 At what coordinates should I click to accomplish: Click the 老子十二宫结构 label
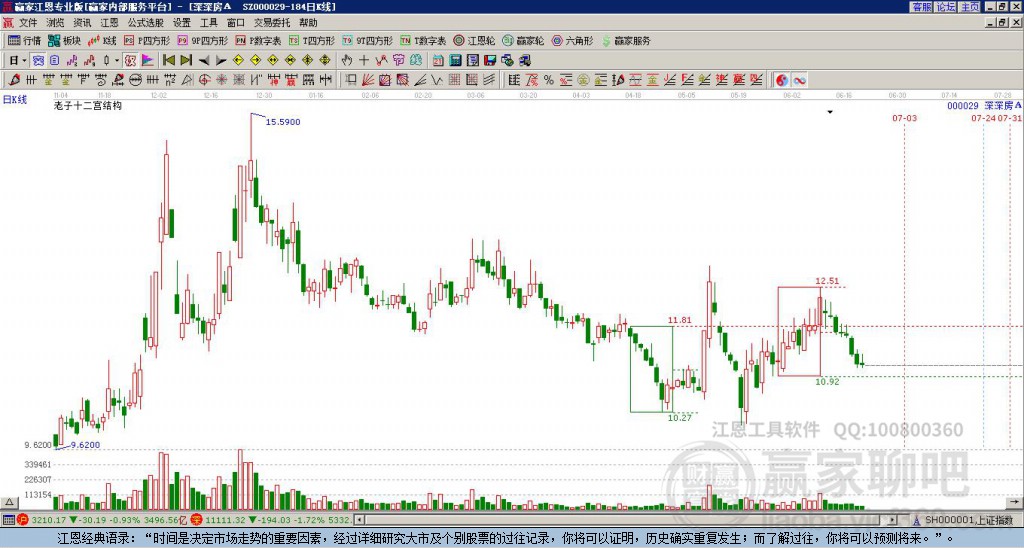click(88, 105)
